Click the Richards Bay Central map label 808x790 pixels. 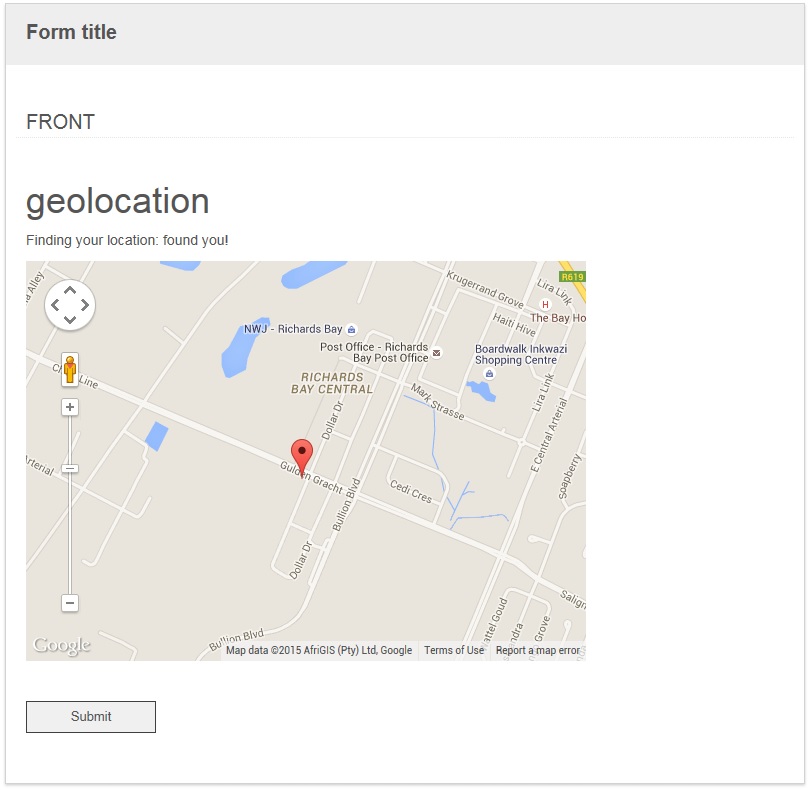332,383
